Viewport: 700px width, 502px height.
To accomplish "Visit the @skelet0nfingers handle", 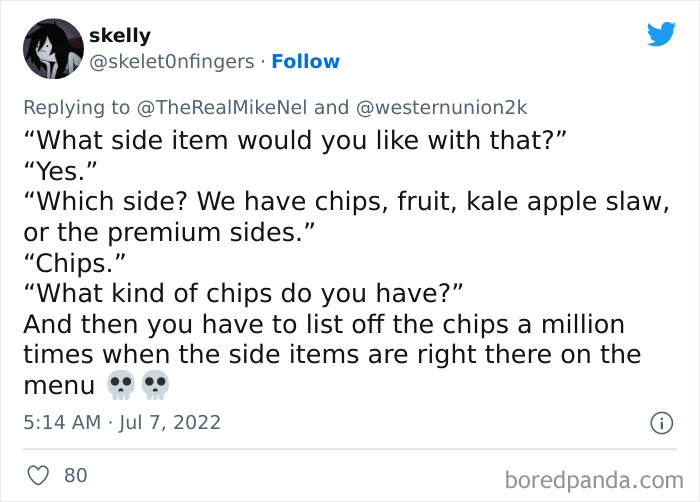I will (x=172, y=62).
